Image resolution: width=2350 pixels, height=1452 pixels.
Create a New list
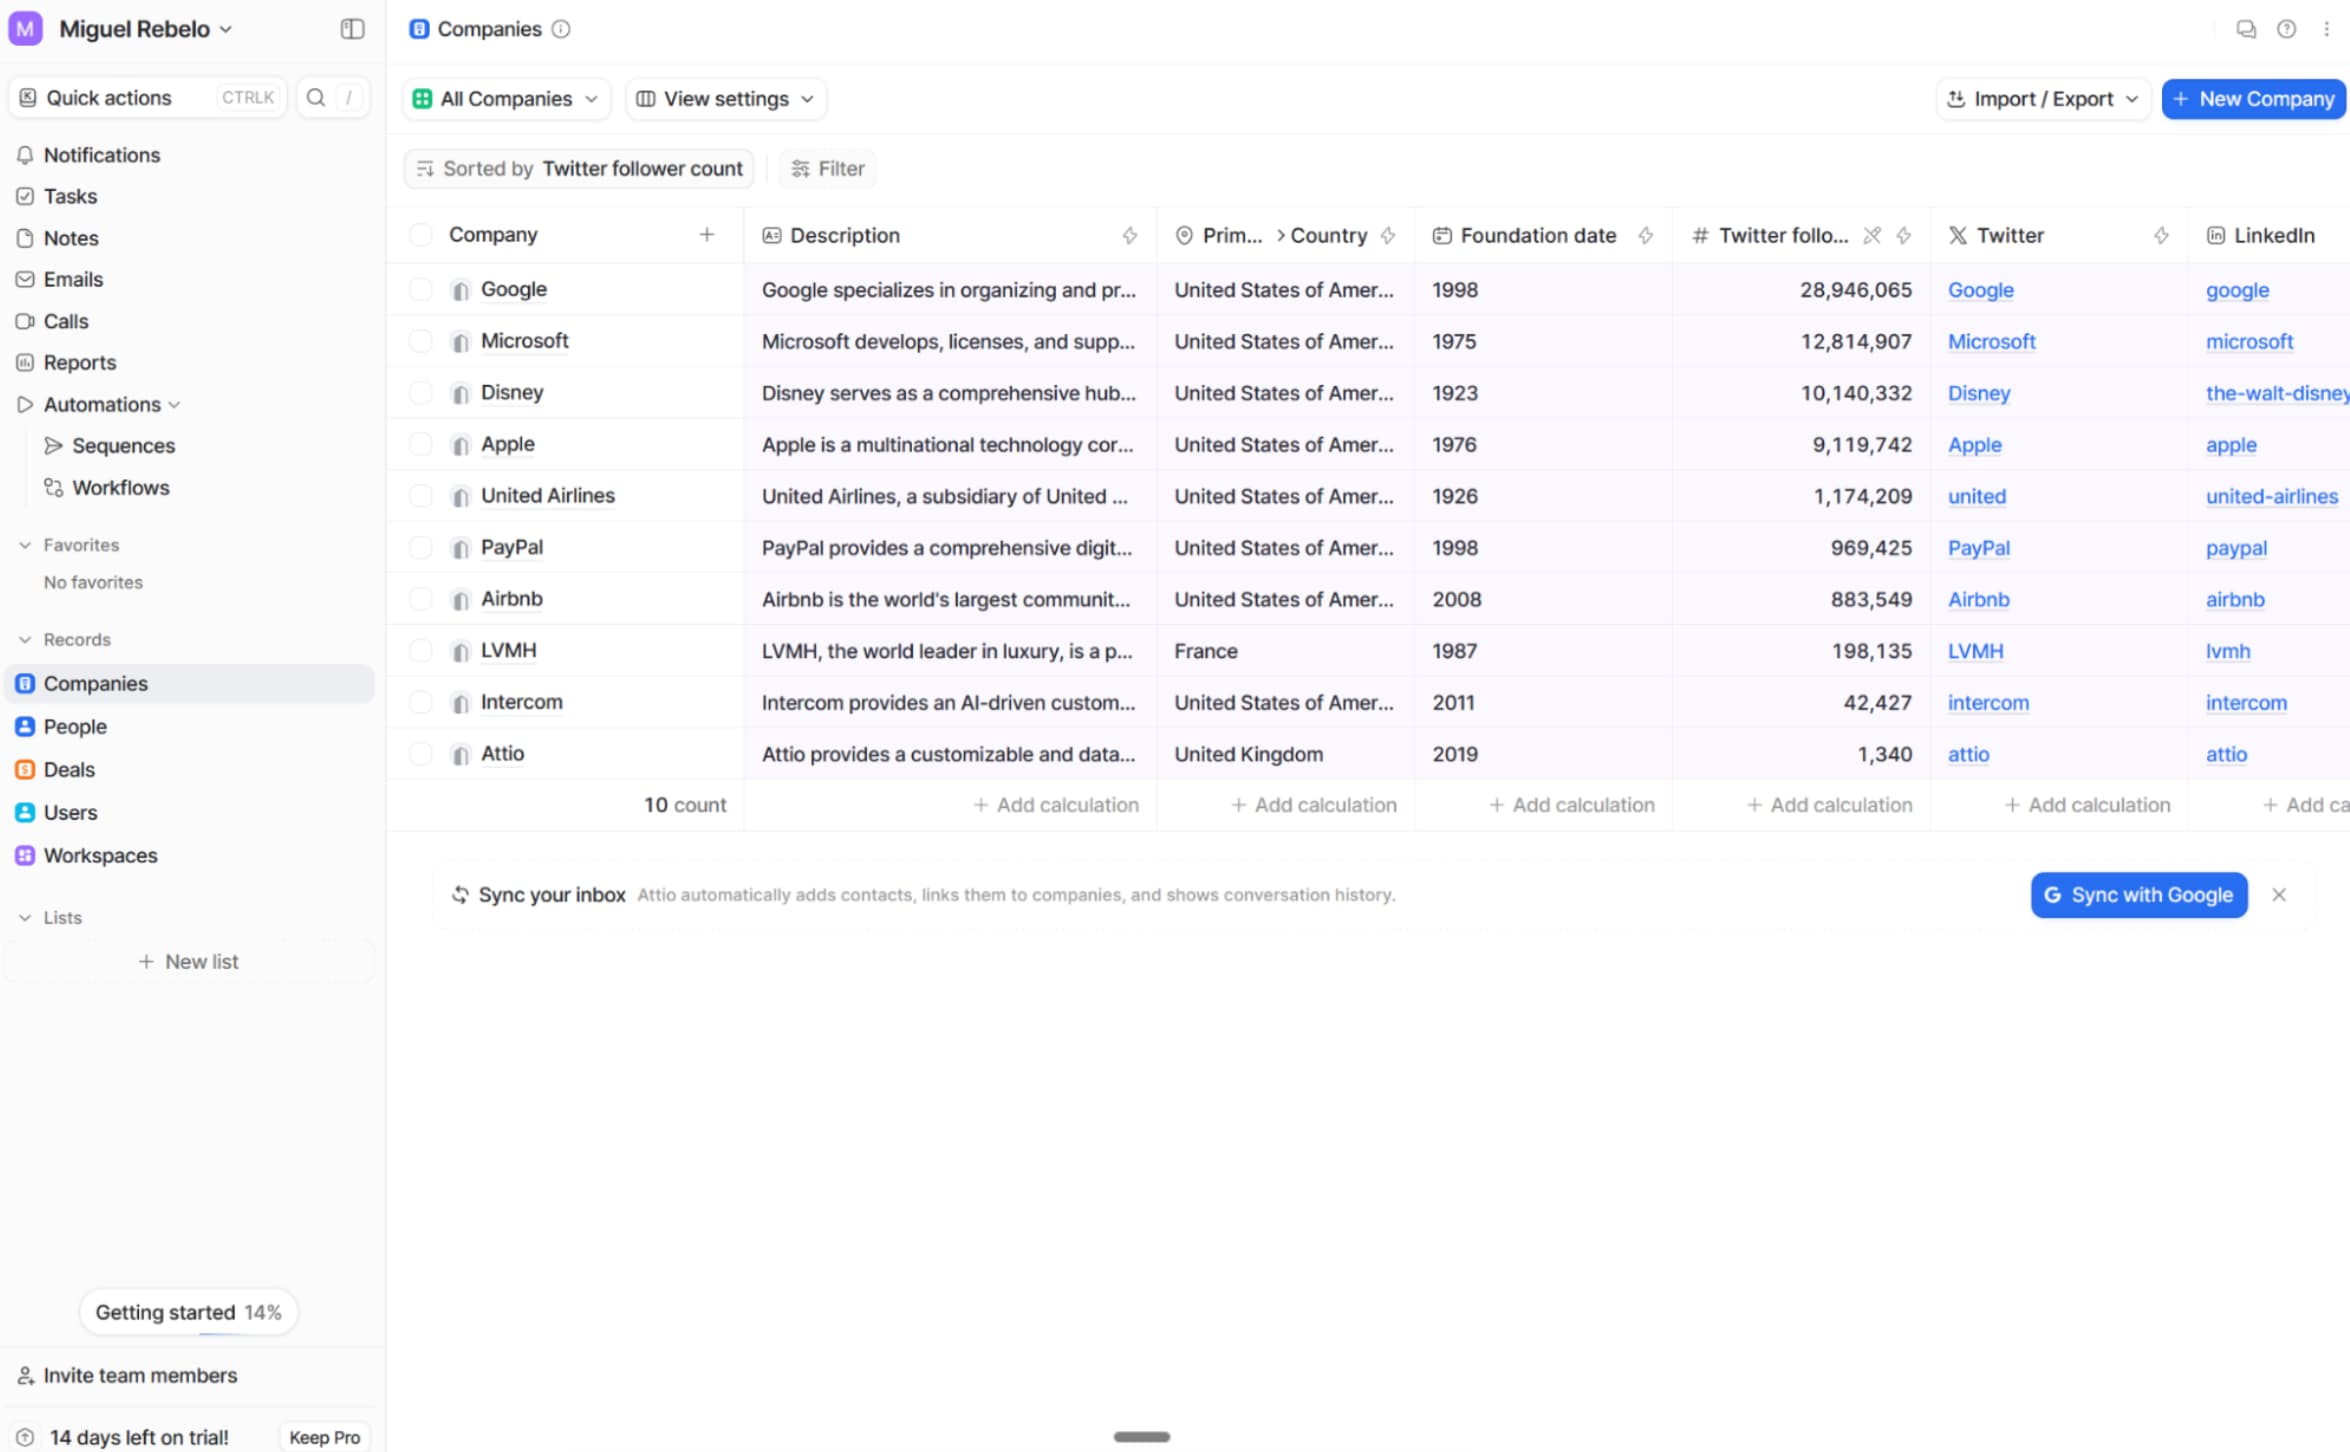189,962
